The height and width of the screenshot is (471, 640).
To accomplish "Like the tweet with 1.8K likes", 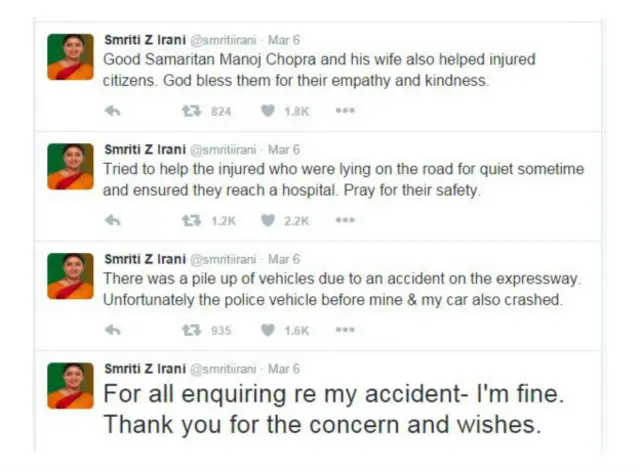I will pyautogui.click(x=268, y=111).
